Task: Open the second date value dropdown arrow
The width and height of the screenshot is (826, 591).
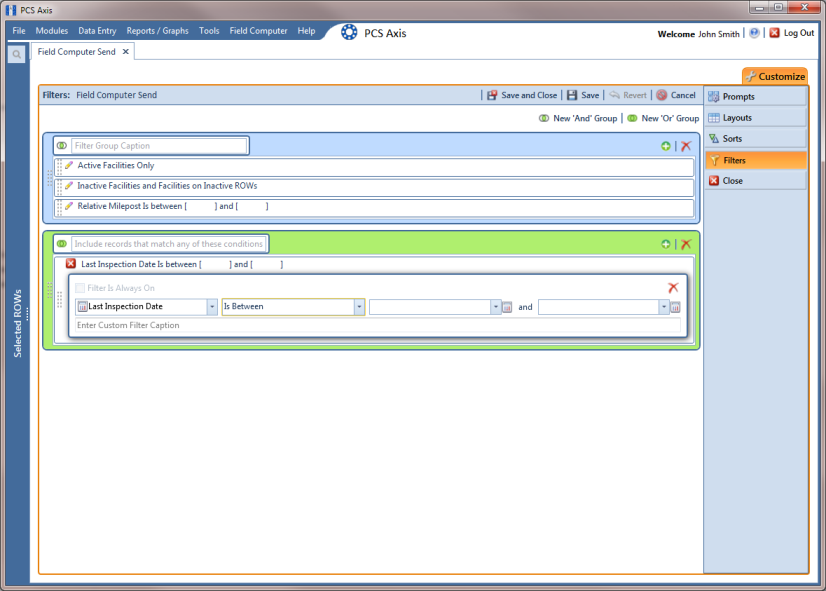Action: 664,307
